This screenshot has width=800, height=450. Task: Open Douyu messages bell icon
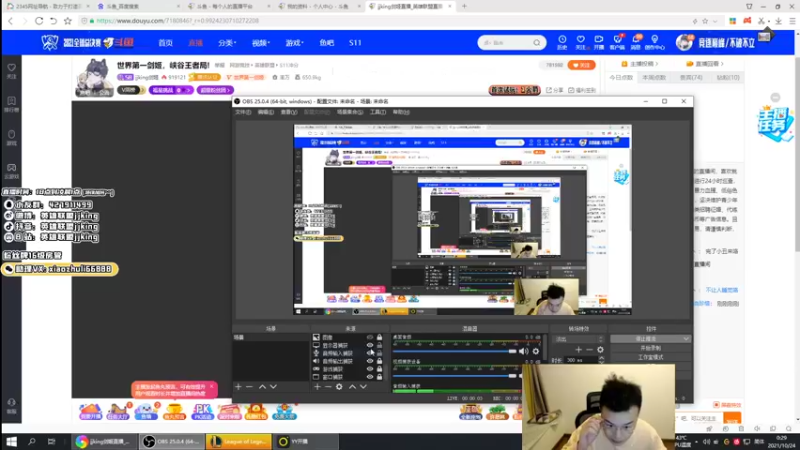636,42
